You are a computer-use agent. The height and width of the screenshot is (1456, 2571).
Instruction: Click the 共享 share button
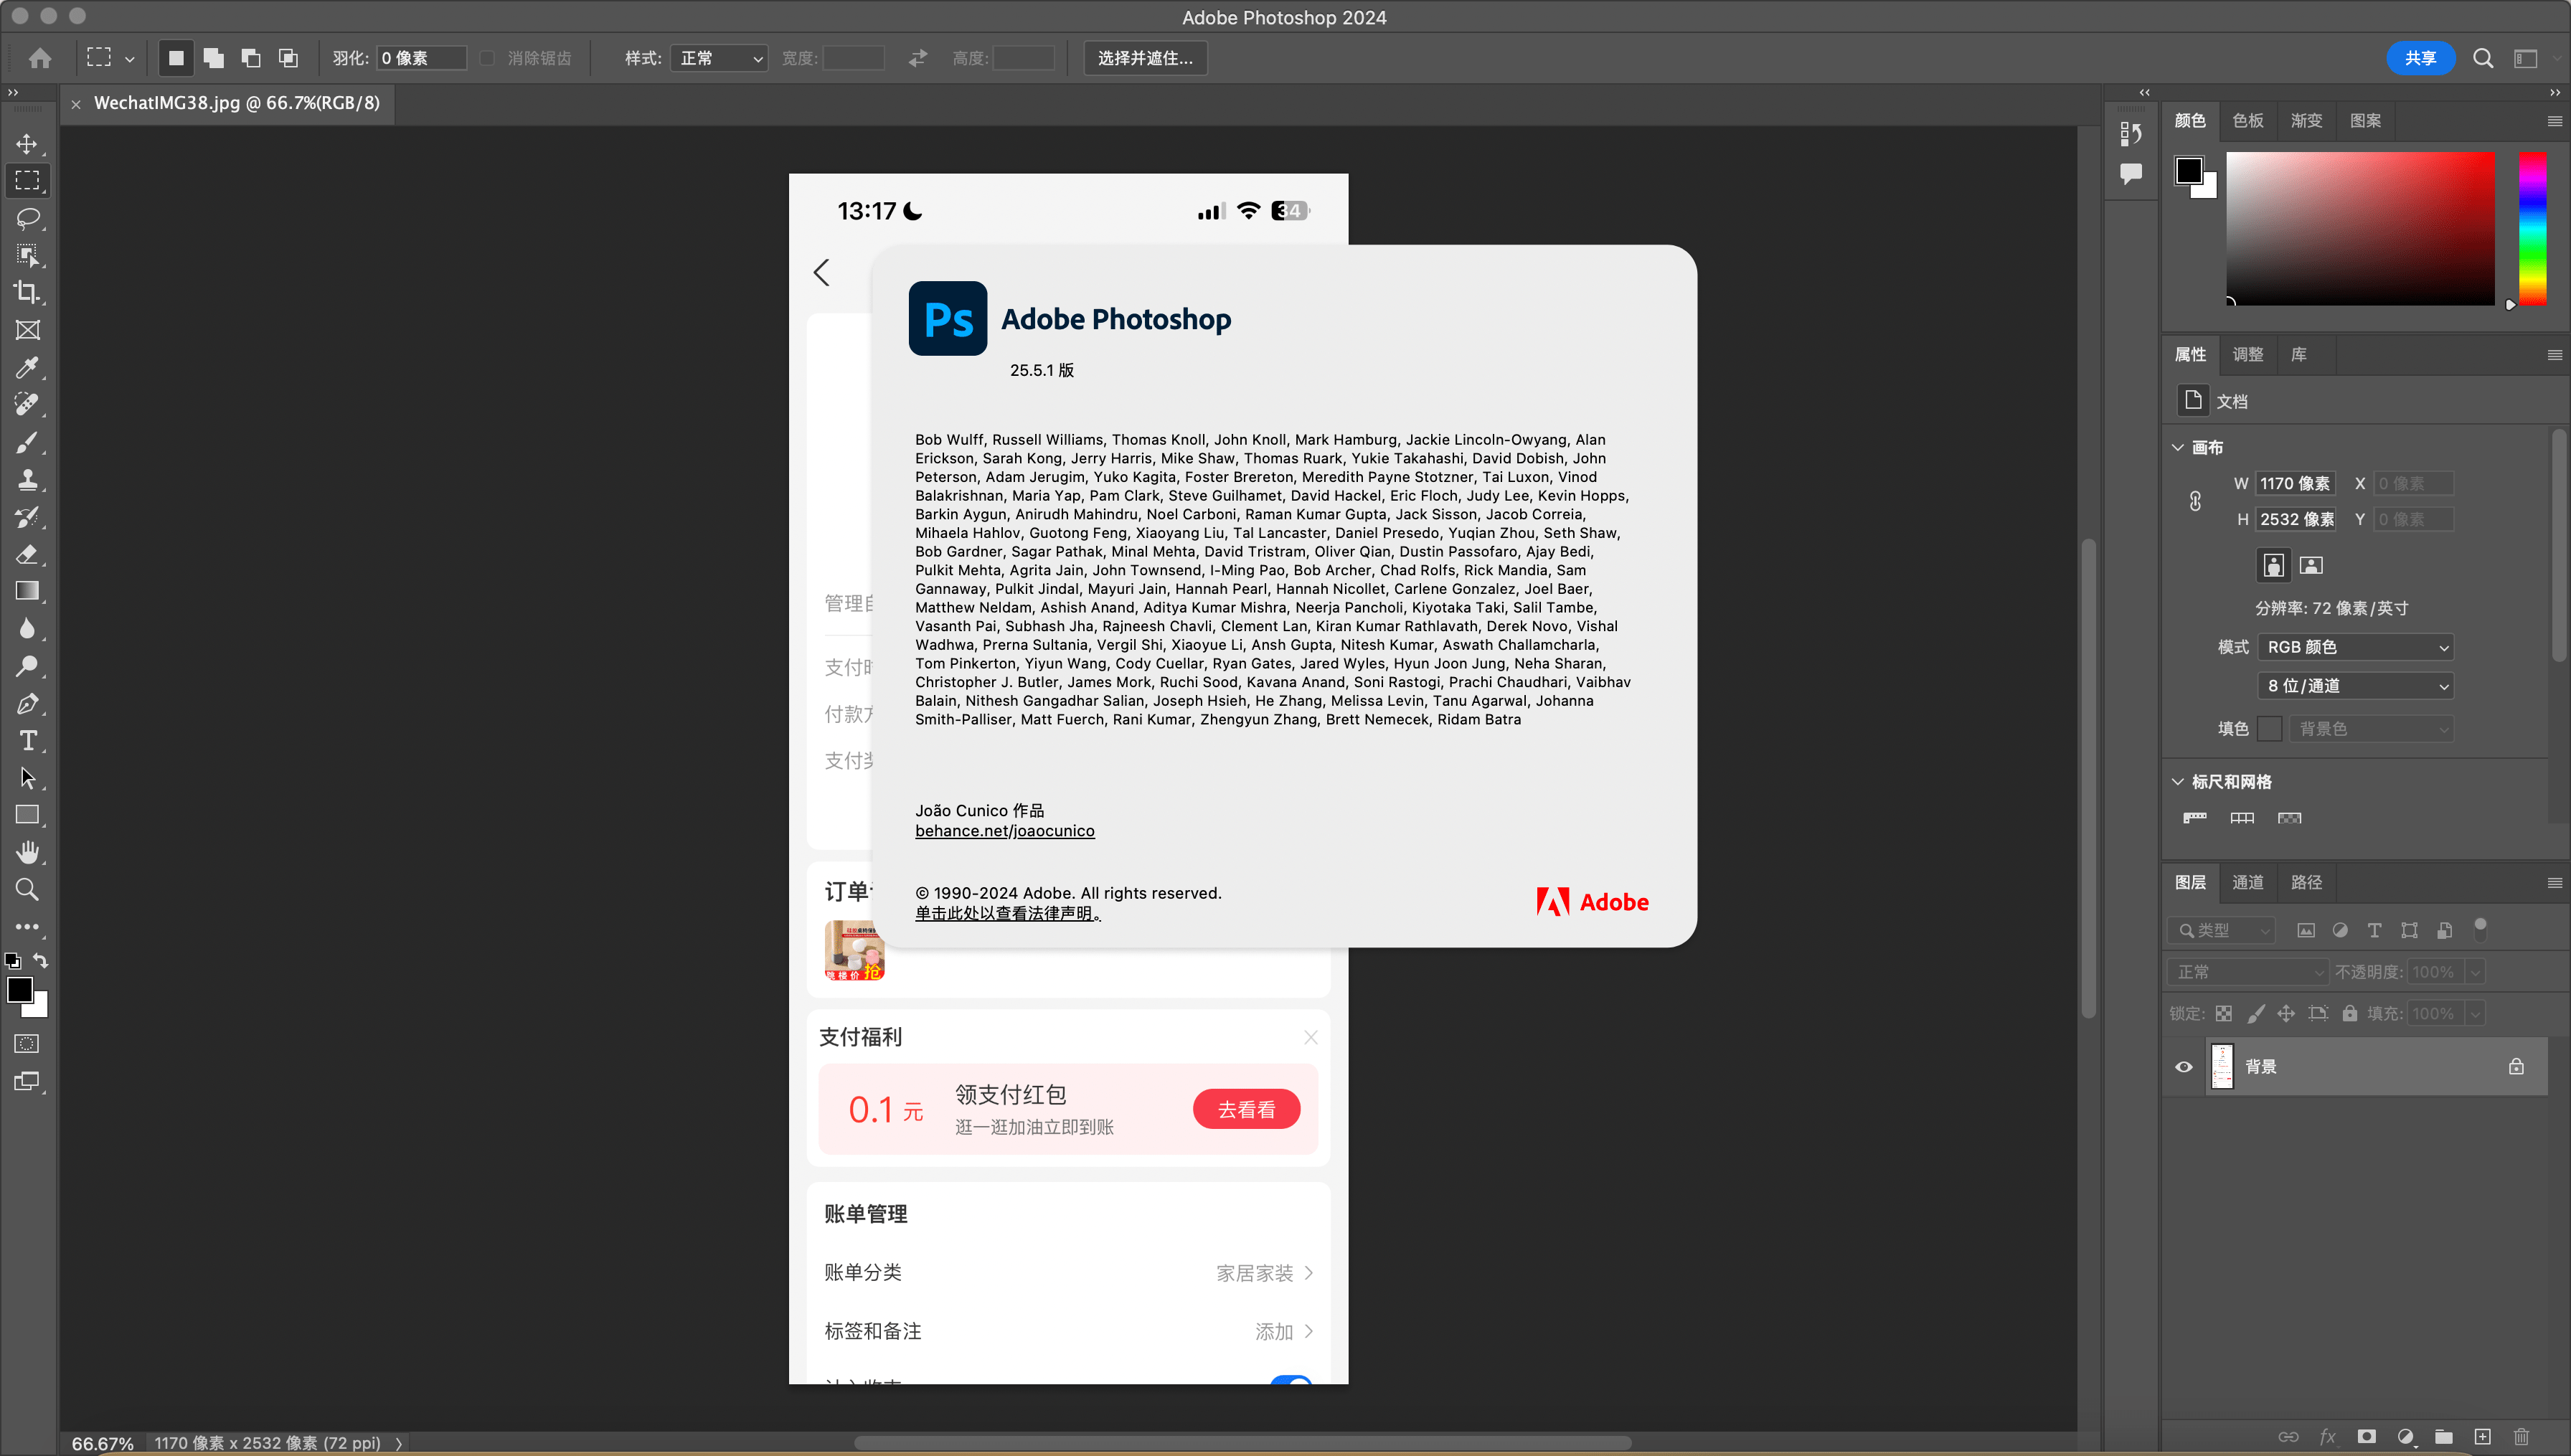(x=2420, y=58)
